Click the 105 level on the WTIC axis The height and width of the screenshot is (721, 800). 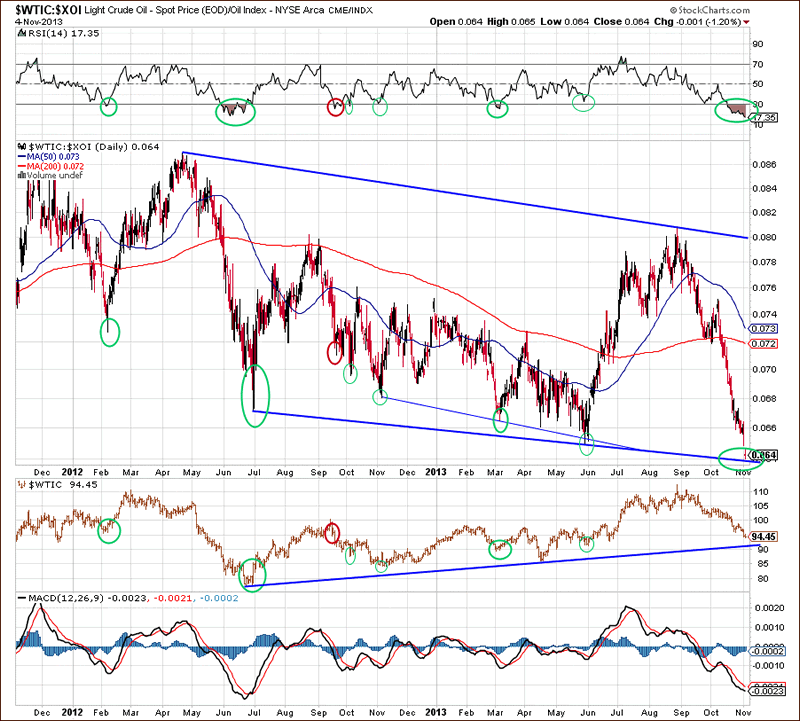(x=760, y=506)
